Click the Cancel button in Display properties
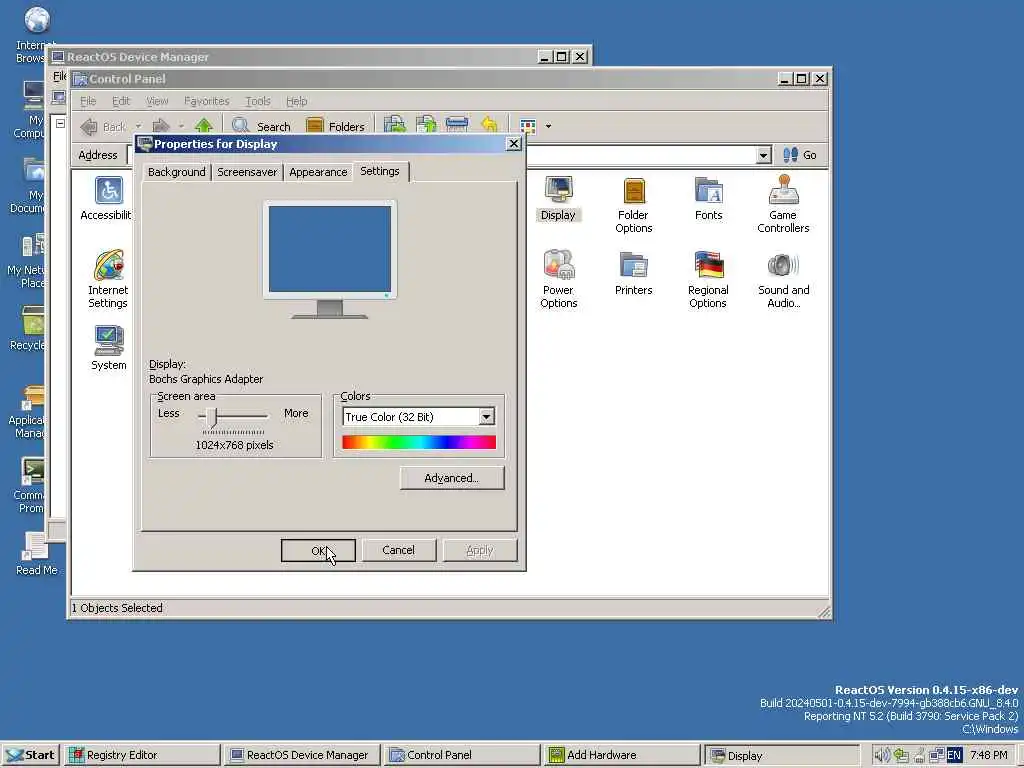Screen dimensions: 1024x768 coord(398,551)
